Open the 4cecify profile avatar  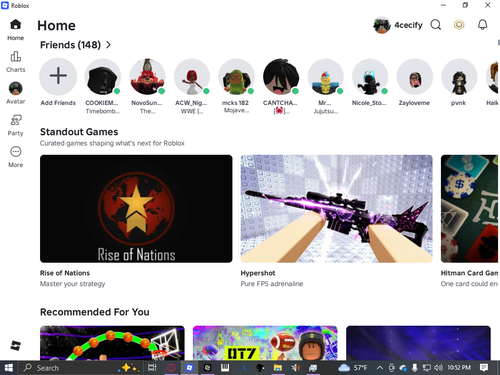[x=382, y=25]
